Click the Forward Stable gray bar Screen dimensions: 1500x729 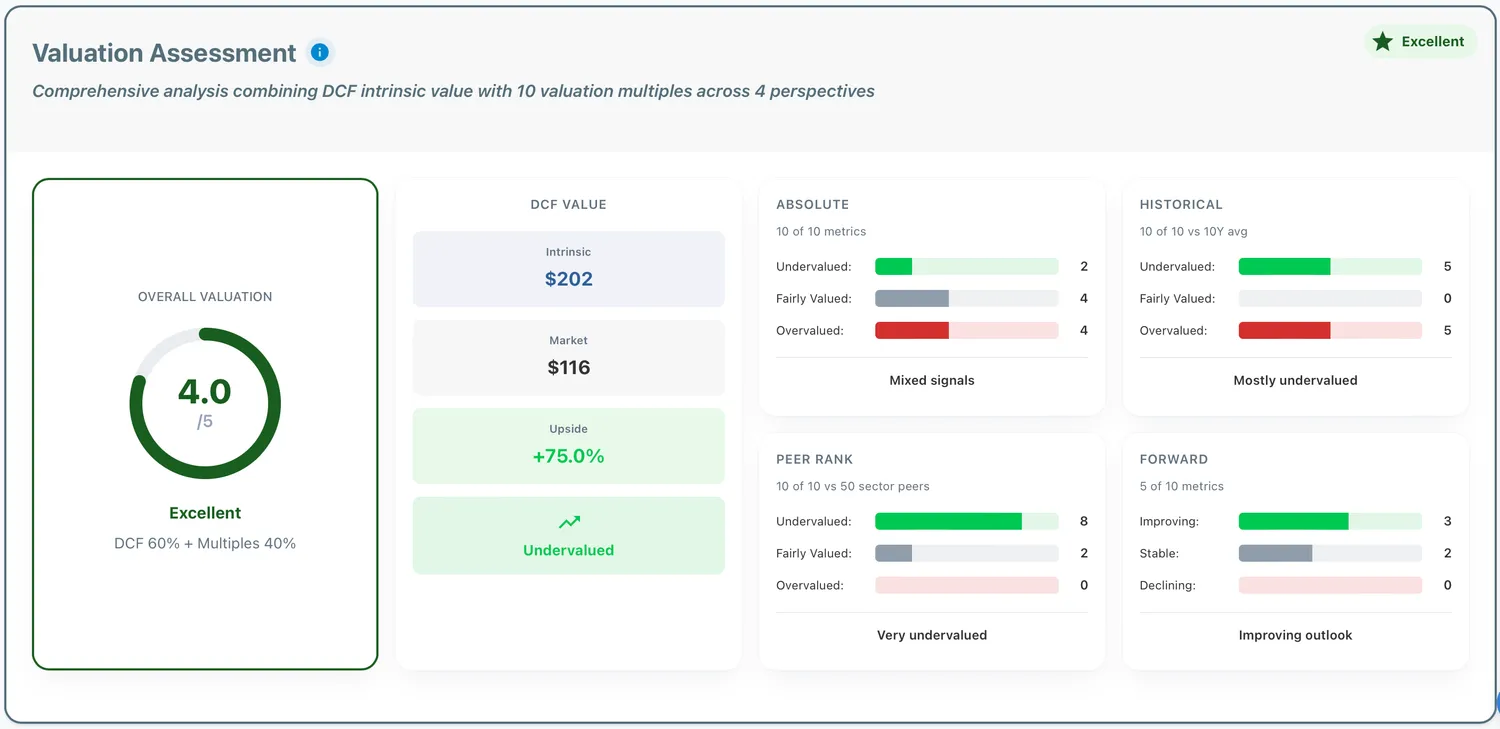pyautogui.click(x=1330, y=553)
